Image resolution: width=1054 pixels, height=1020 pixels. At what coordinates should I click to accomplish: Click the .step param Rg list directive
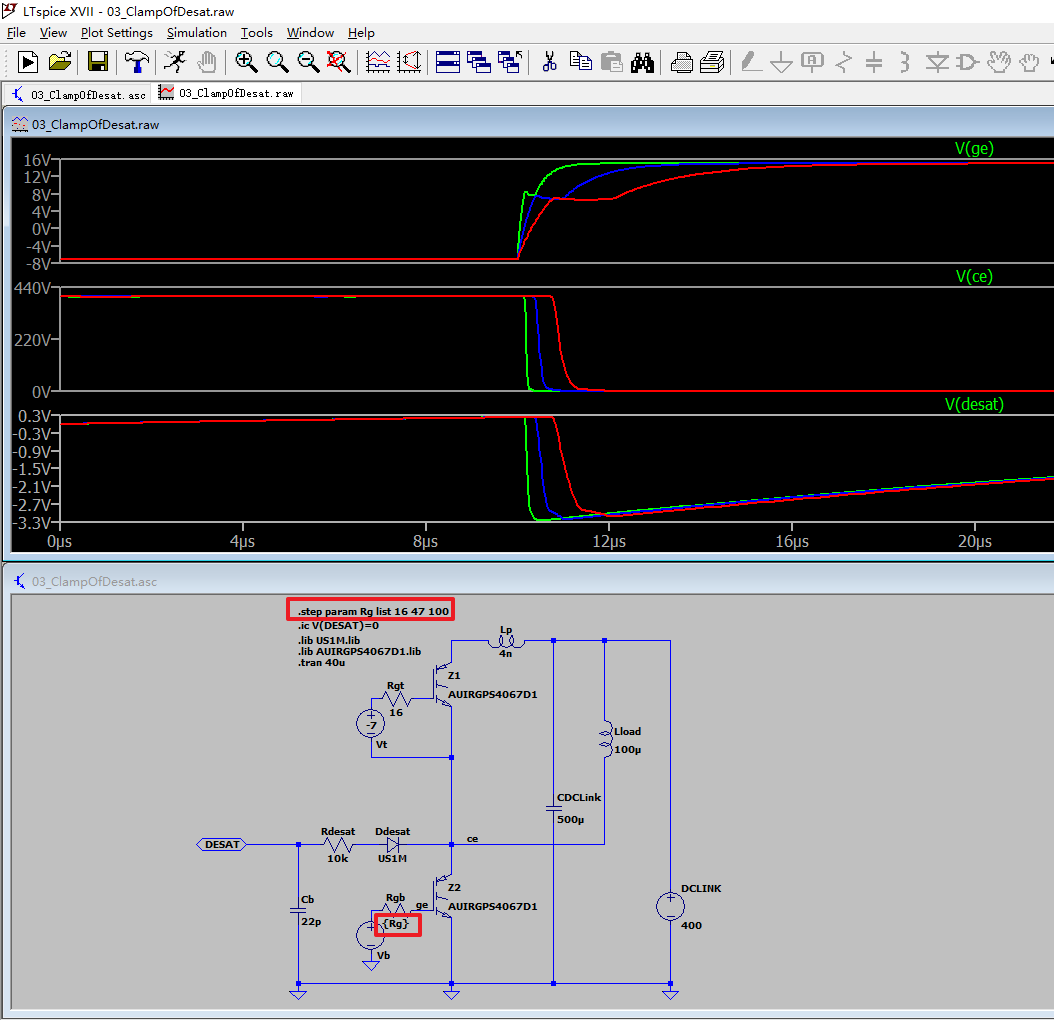[x=373, y=611]
